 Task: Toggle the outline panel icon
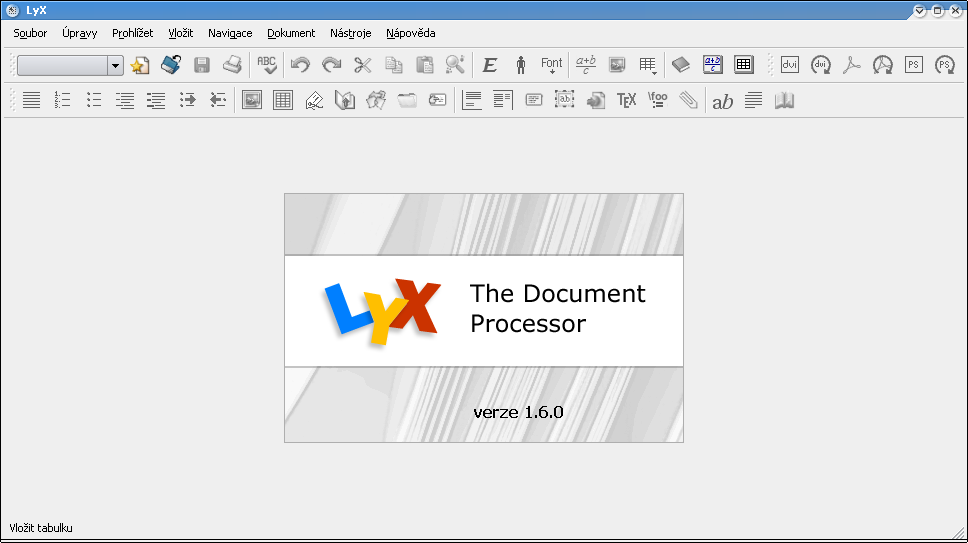[681, 65]
